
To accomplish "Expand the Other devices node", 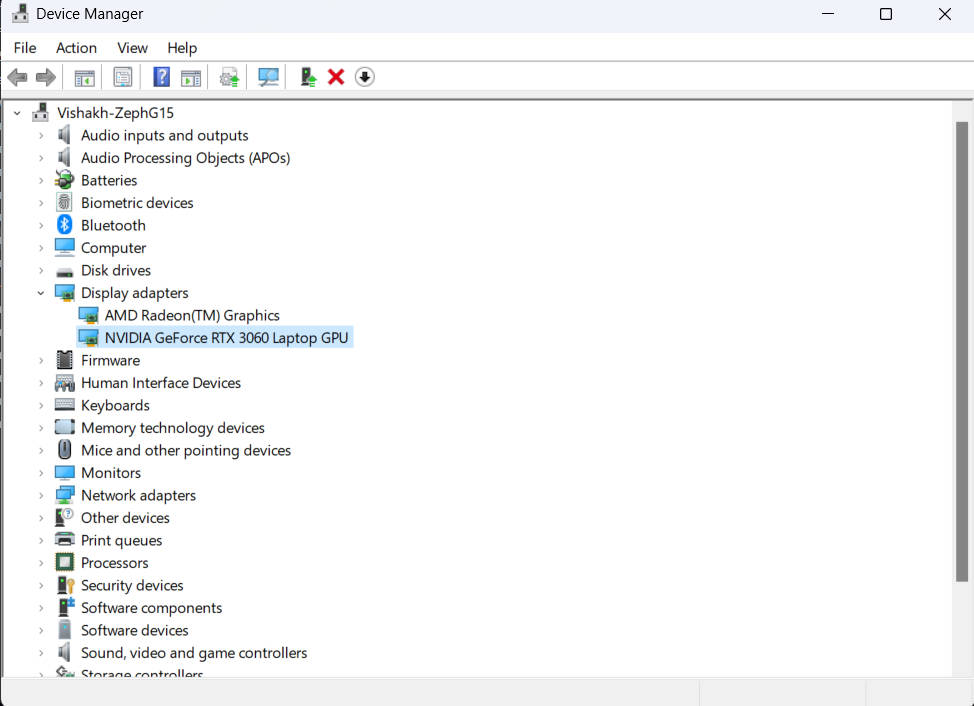I will click(40, 517).
